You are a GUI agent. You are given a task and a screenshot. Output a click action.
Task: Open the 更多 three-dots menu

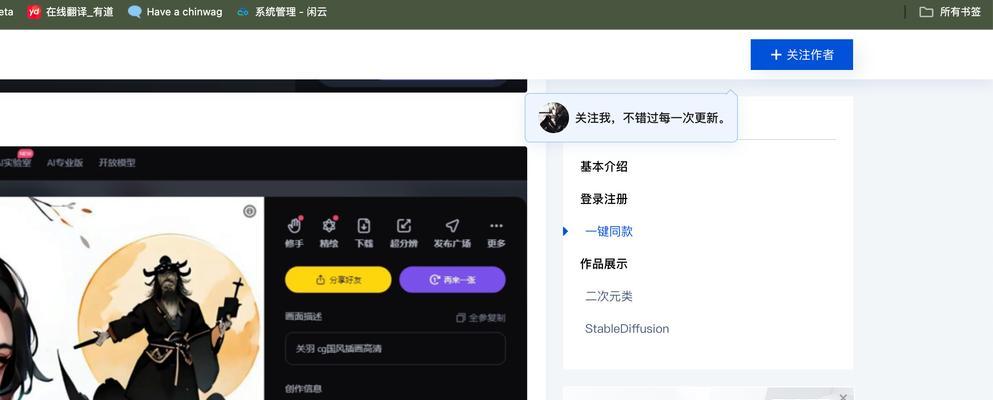click(496, 226)
